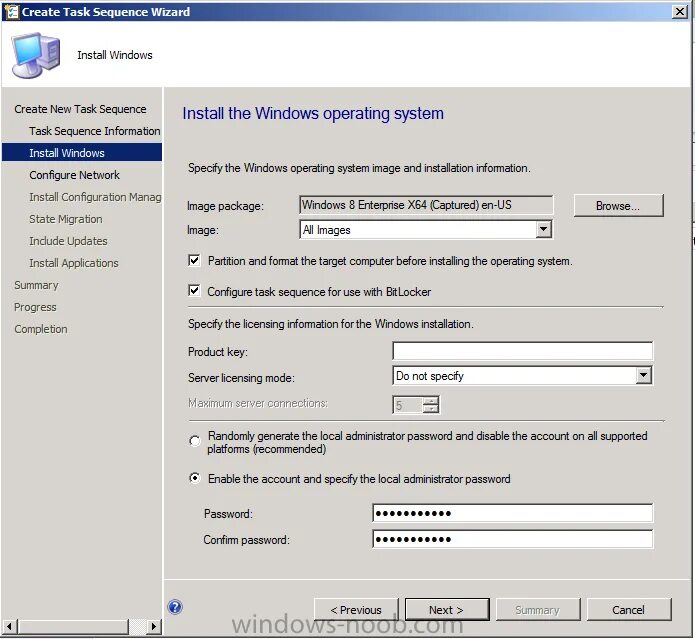Click the Browse... button for image package
The image size is (695, 639).
[x=618, y=206]
